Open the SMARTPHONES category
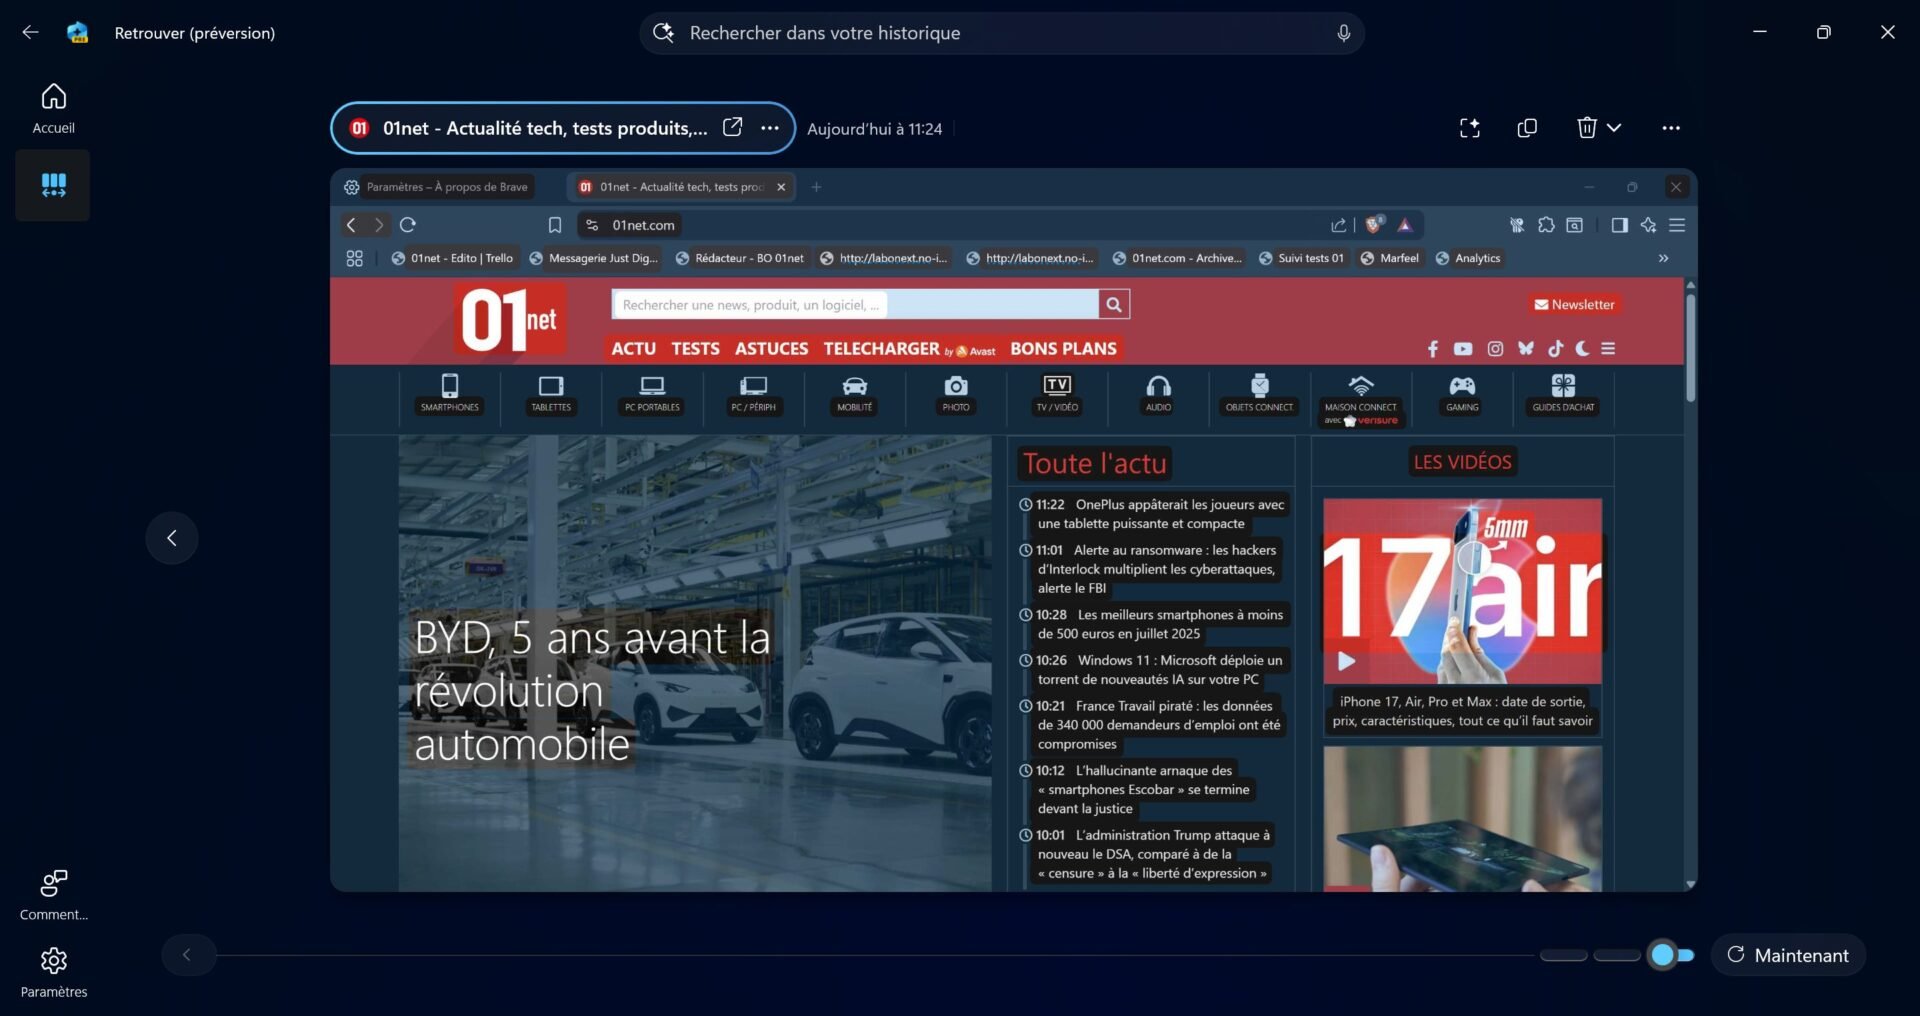 coord(450,394)
